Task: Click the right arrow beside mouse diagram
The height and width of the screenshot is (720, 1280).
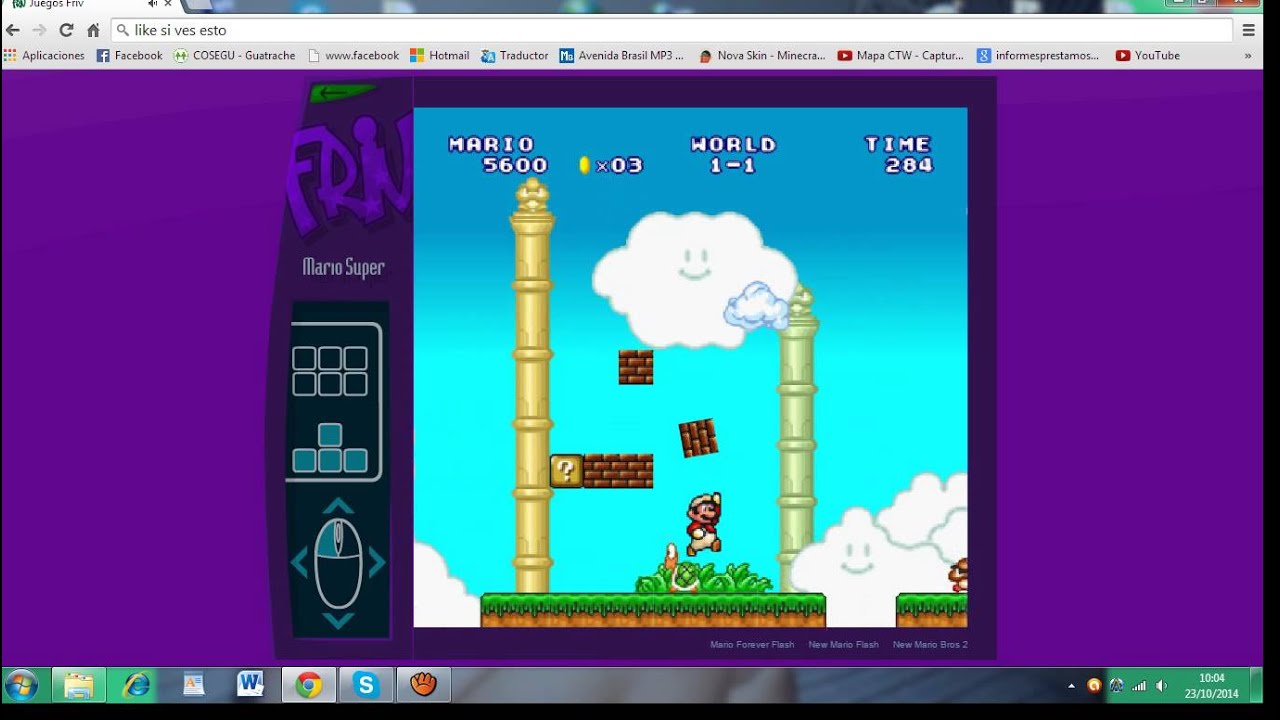Action: tap(377, 563)
